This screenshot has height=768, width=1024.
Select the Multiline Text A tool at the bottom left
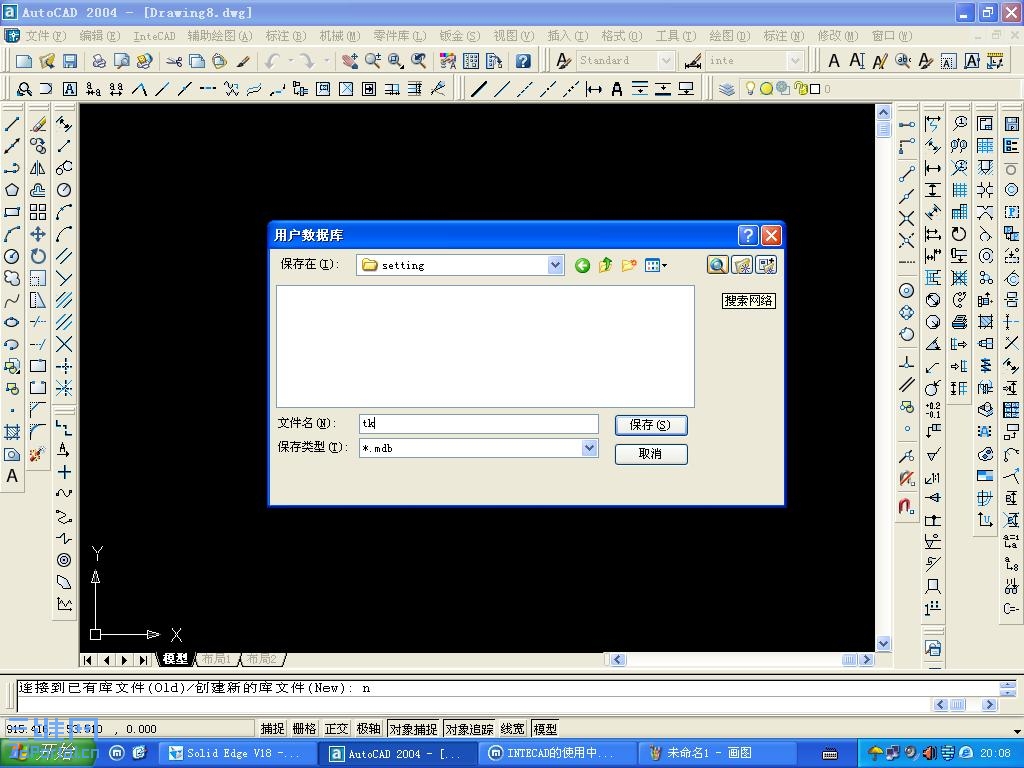point(12,477)
